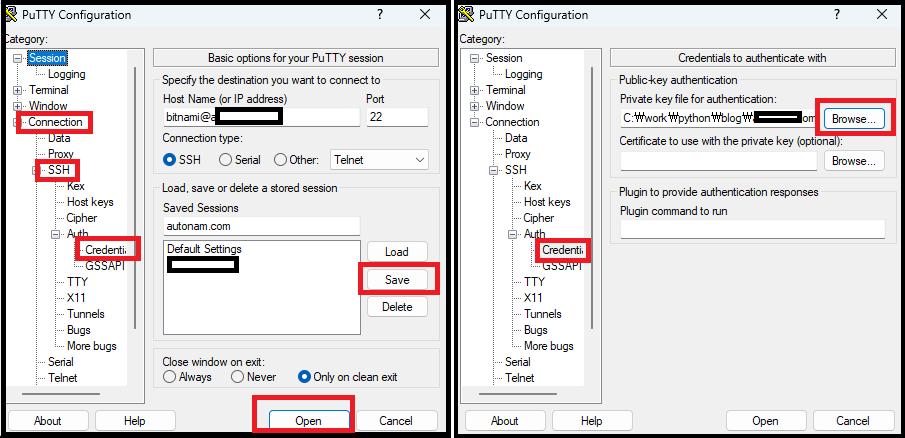
Task: Expand the Terminal tree node in left window
Action: (x=17, y=90)
